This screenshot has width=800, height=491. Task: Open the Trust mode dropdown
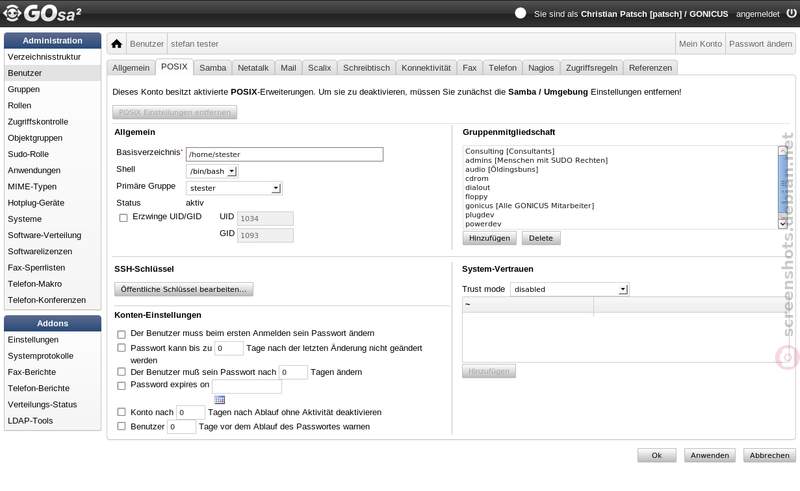(x=569, y=289)
